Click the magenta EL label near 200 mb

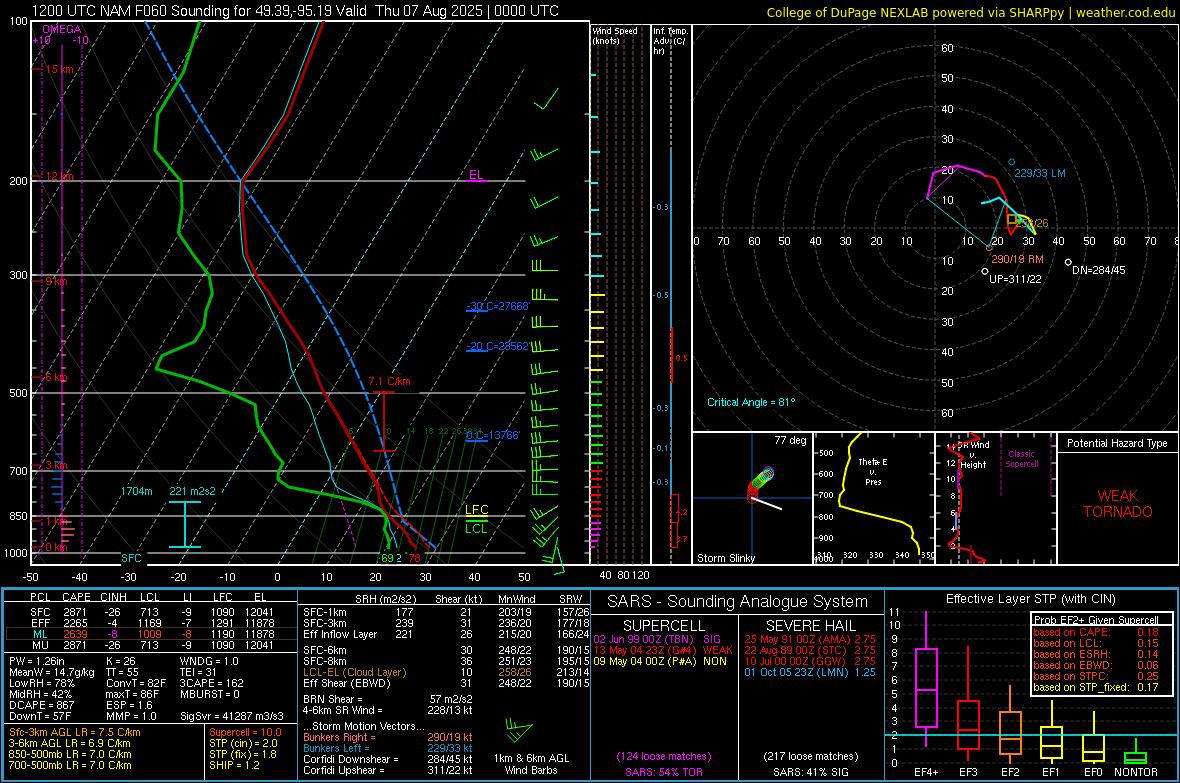tap(476, 175)
